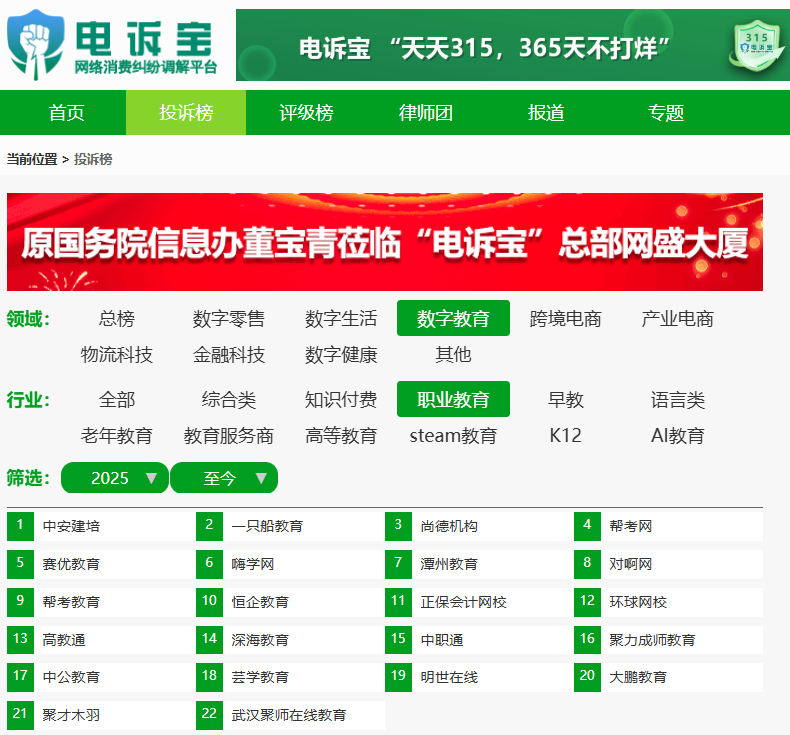Open rank 6 entry 嗨学网

click(253, 564)
